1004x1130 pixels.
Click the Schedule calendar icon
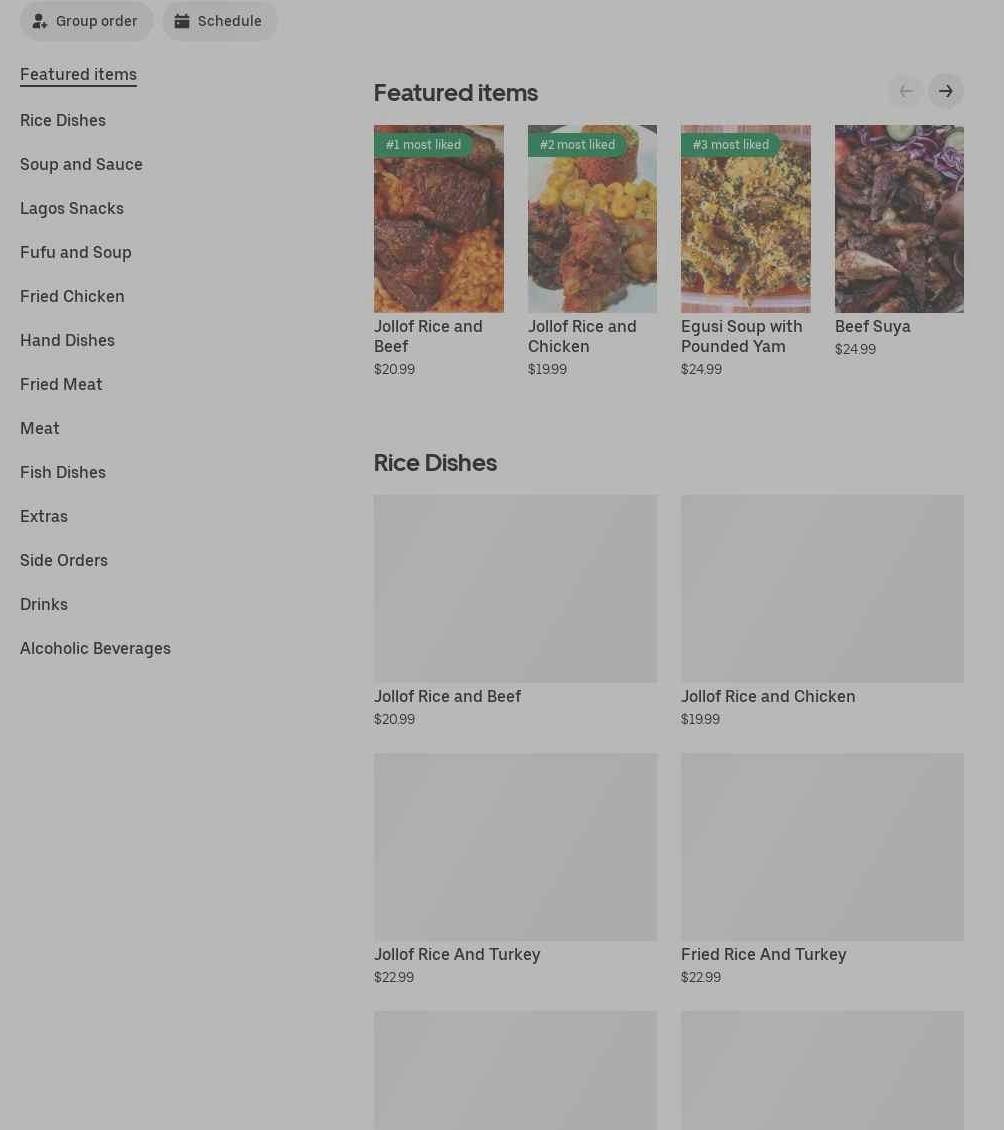182,21
